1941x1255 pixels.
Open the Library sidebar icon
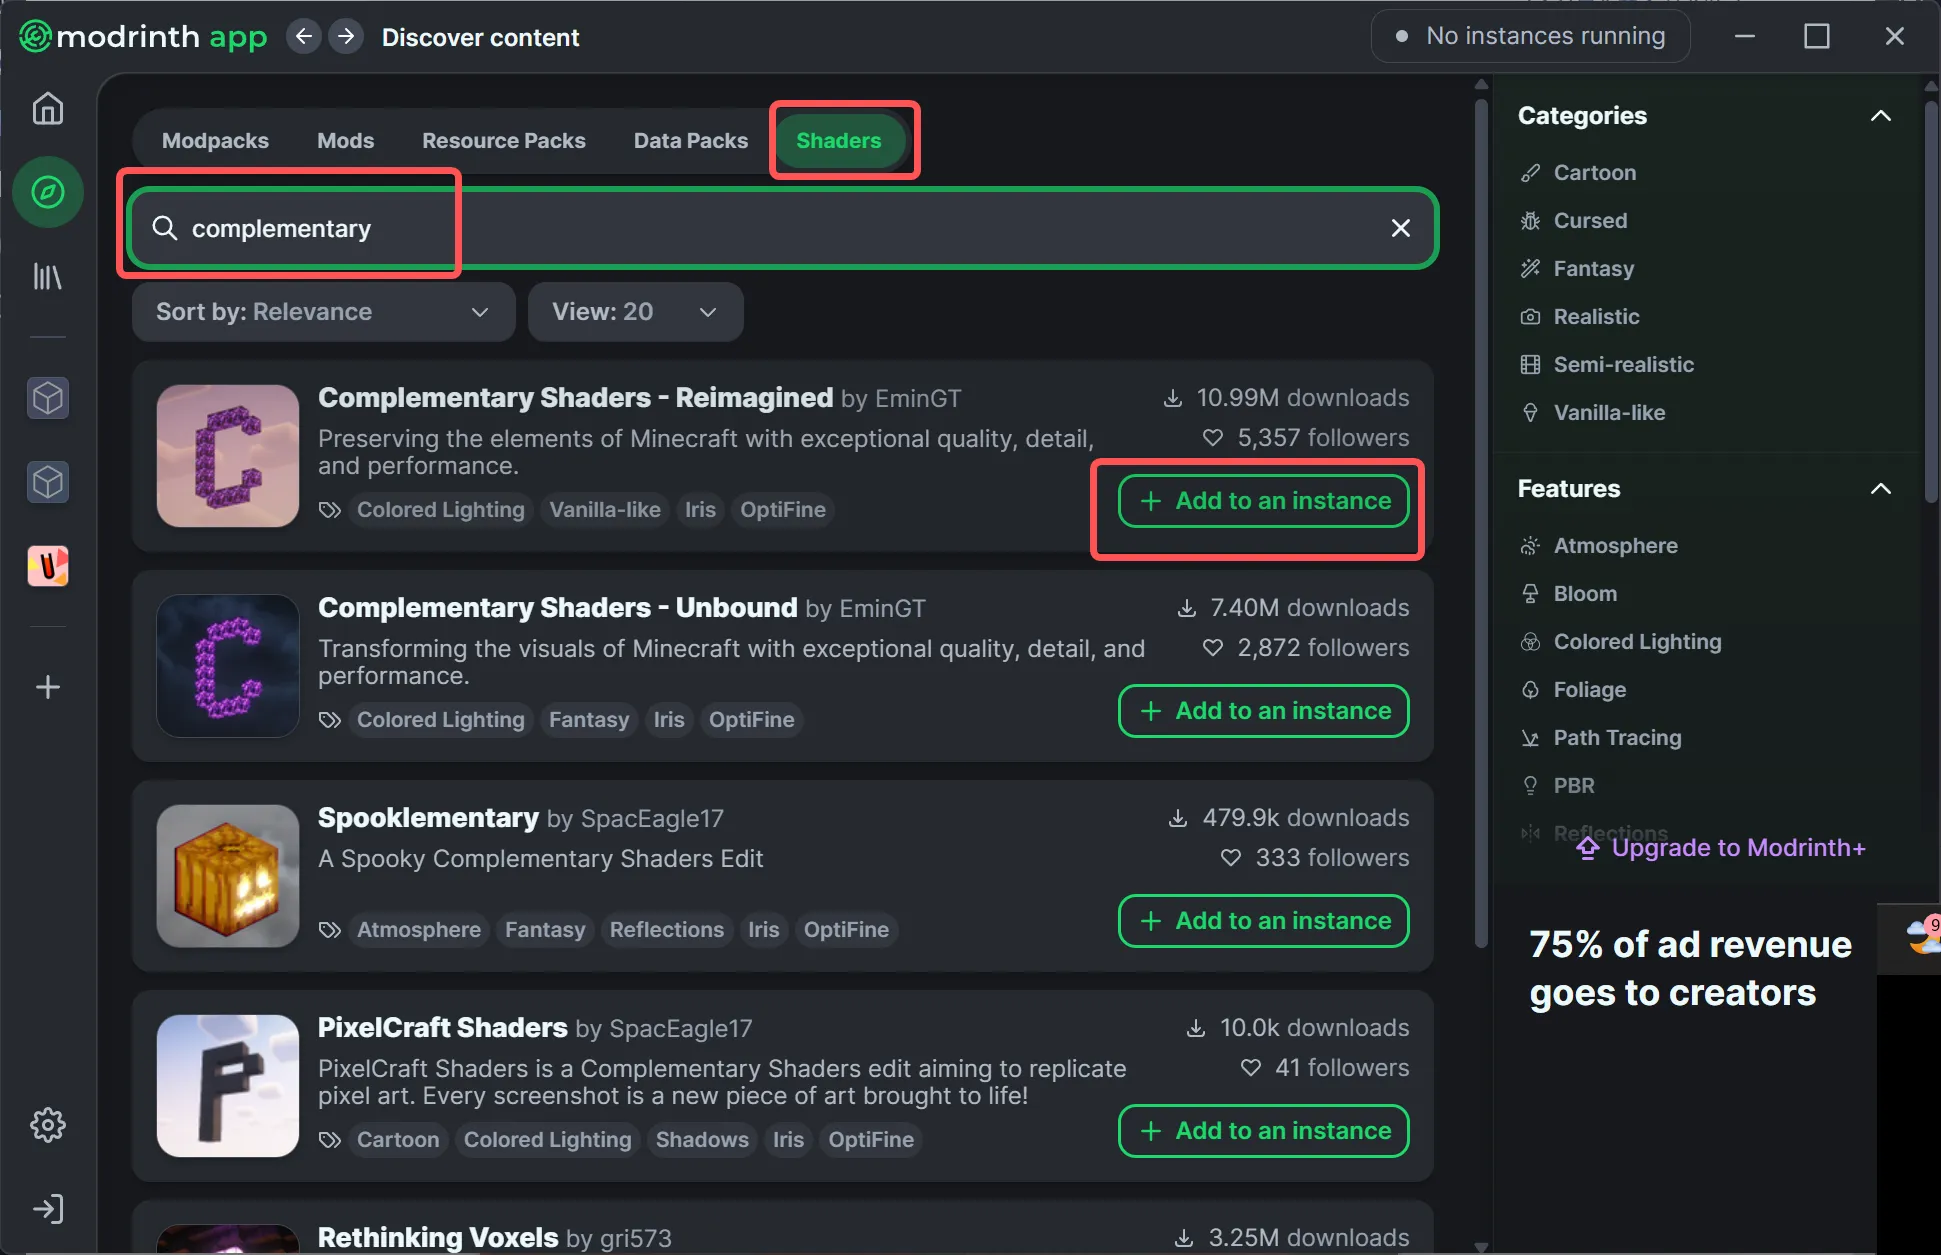click(47, 276)
